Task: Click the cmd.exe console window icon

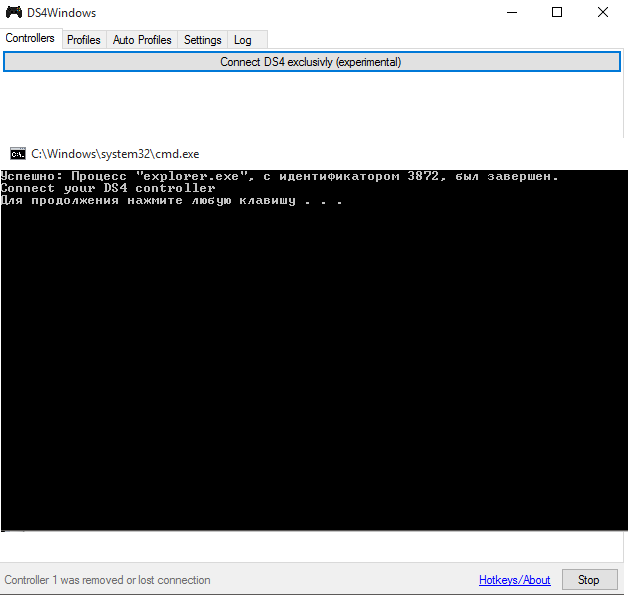Action: click(x=18, y=154)
